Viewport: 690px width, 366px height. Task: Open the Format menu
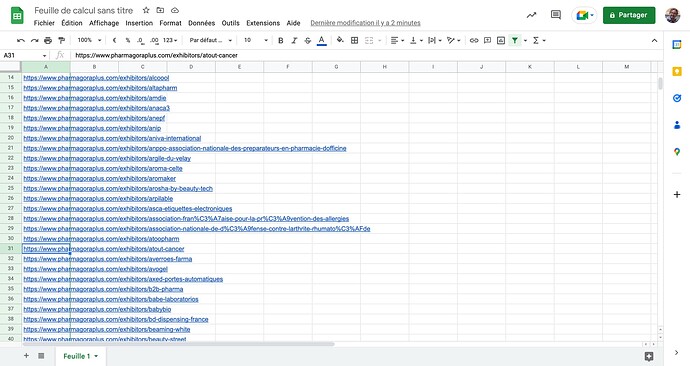170,23
